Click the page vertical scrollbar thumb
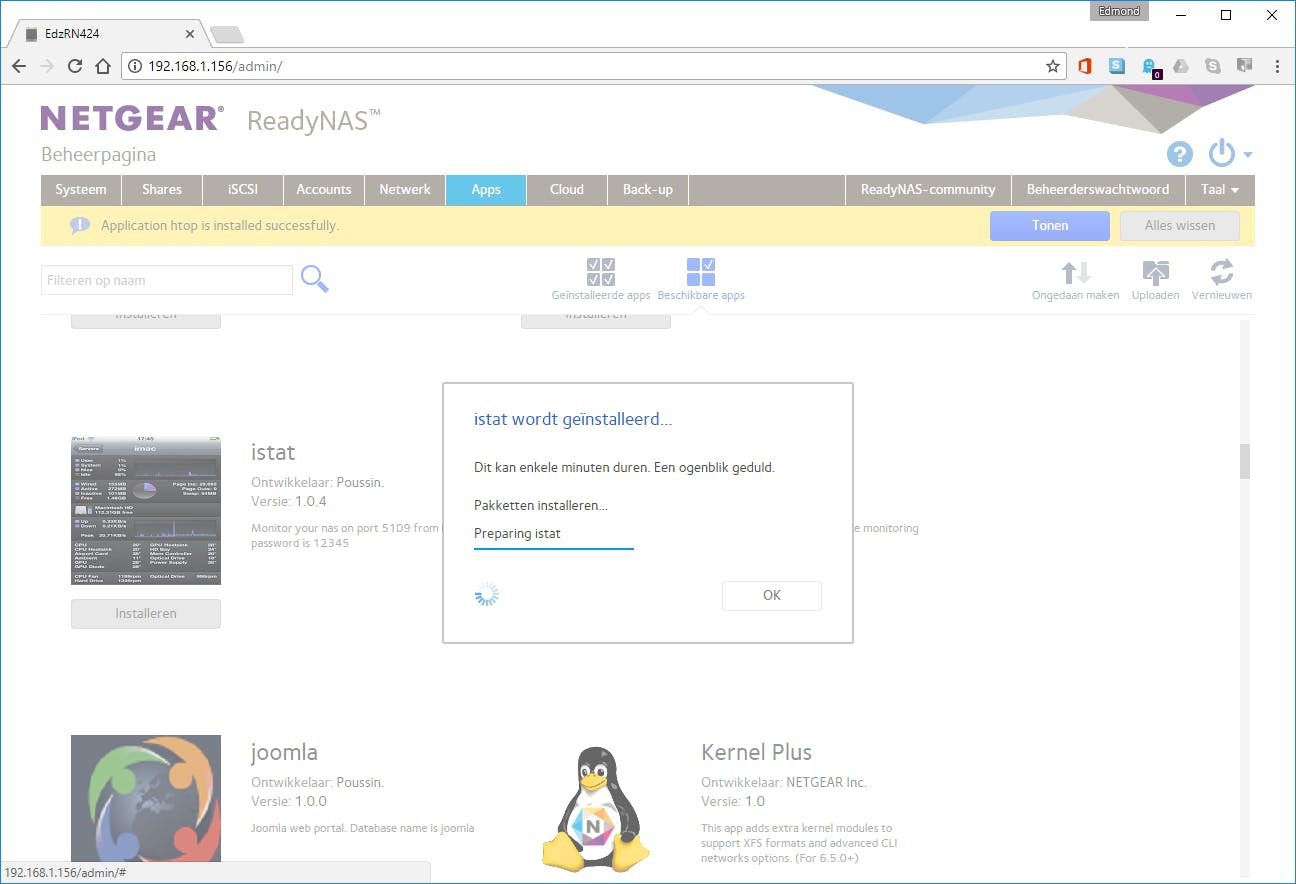The height and width of the screenshot is (884, 1296). point(1245,461)
